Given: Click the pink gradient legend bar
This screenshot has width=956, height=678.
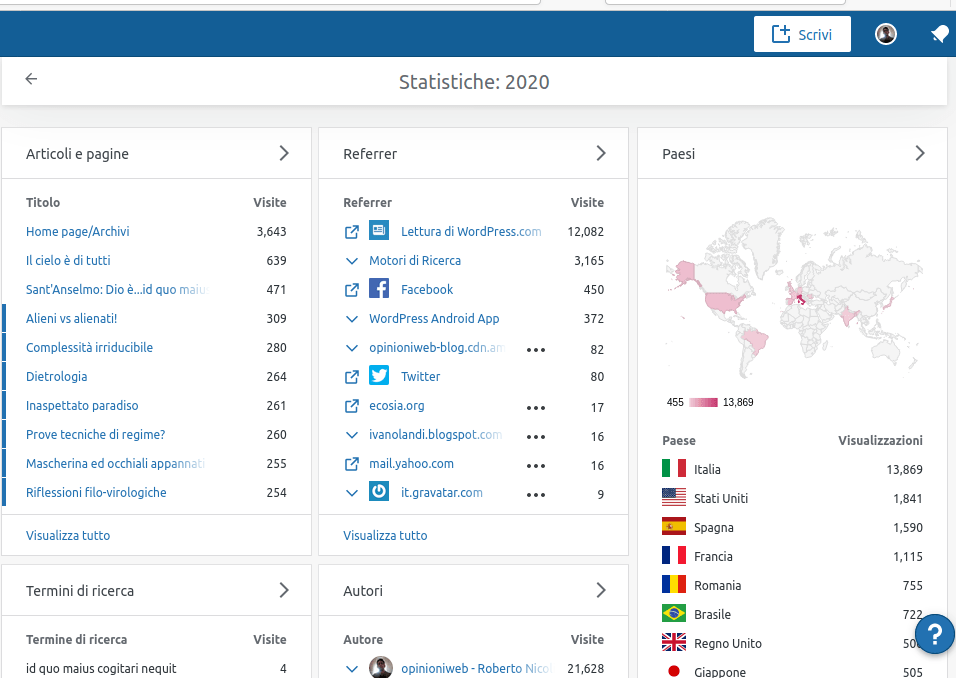Looking at the screenshot, I should (703, 402).
